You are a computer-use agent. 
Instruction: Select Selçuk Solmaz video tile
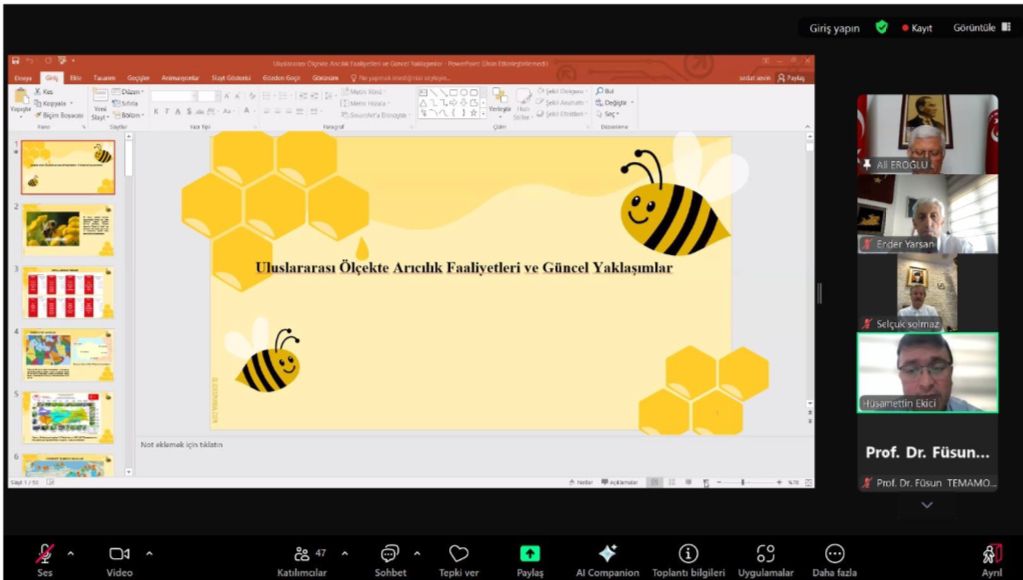(927, 292)
